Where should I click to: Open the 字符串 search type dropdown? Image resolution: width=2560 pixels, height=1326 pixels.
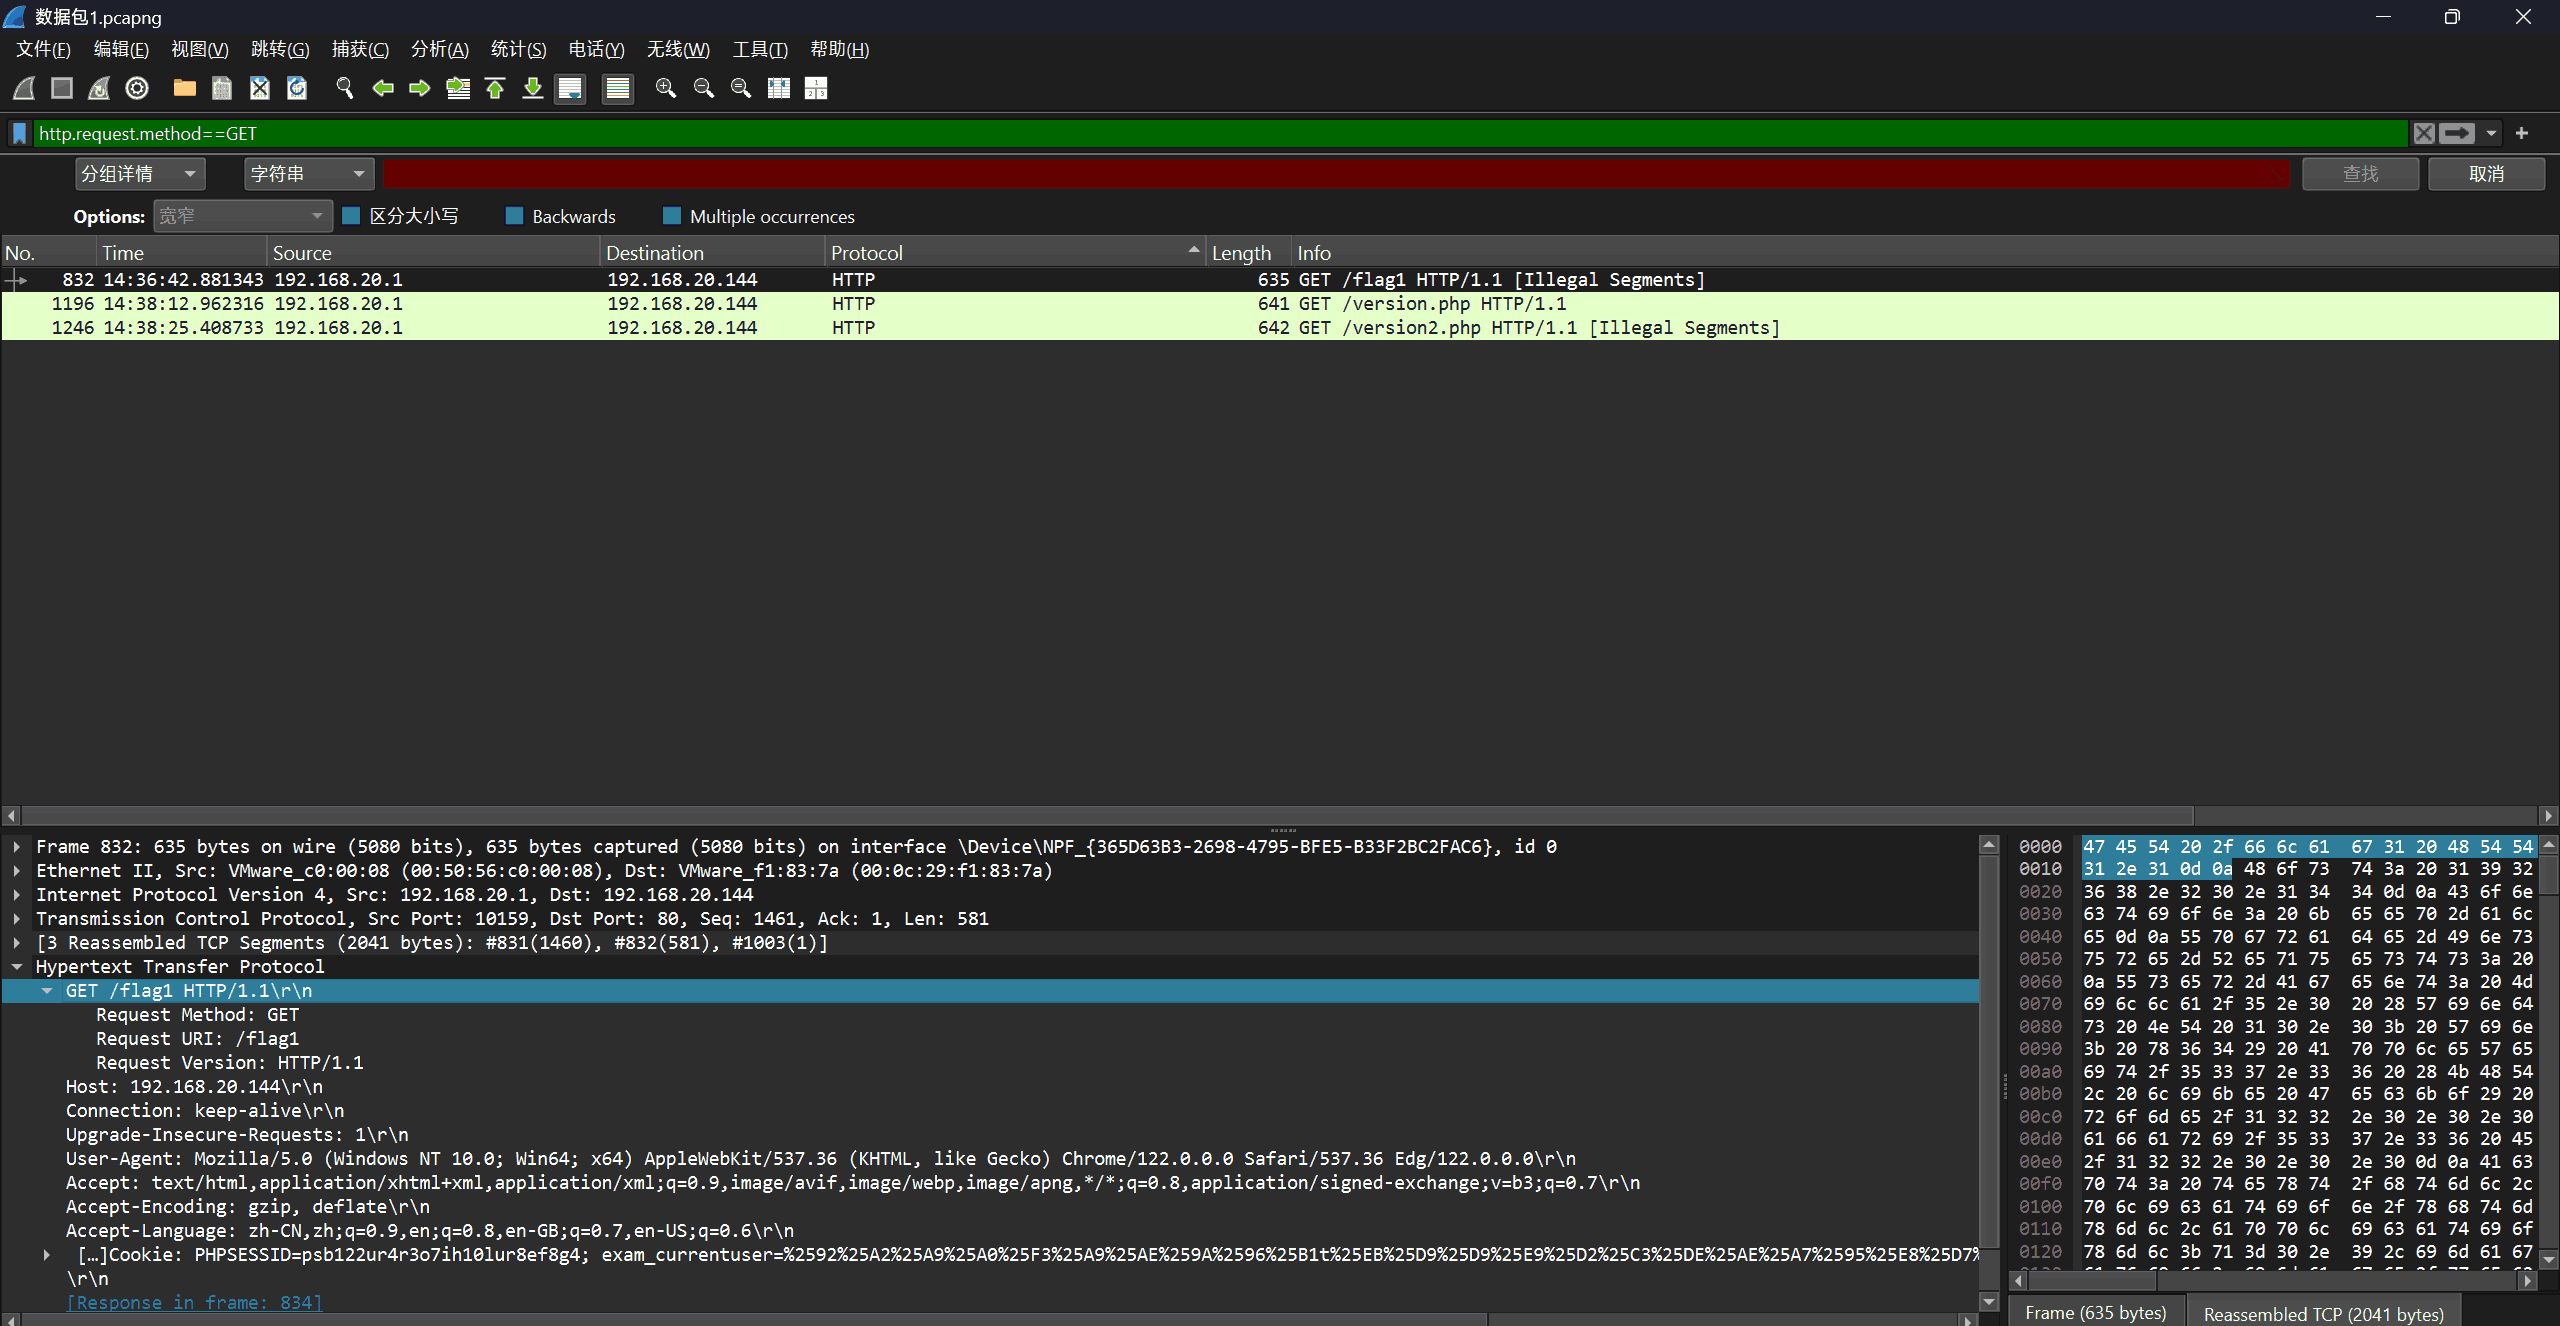[x=308, y=174]
